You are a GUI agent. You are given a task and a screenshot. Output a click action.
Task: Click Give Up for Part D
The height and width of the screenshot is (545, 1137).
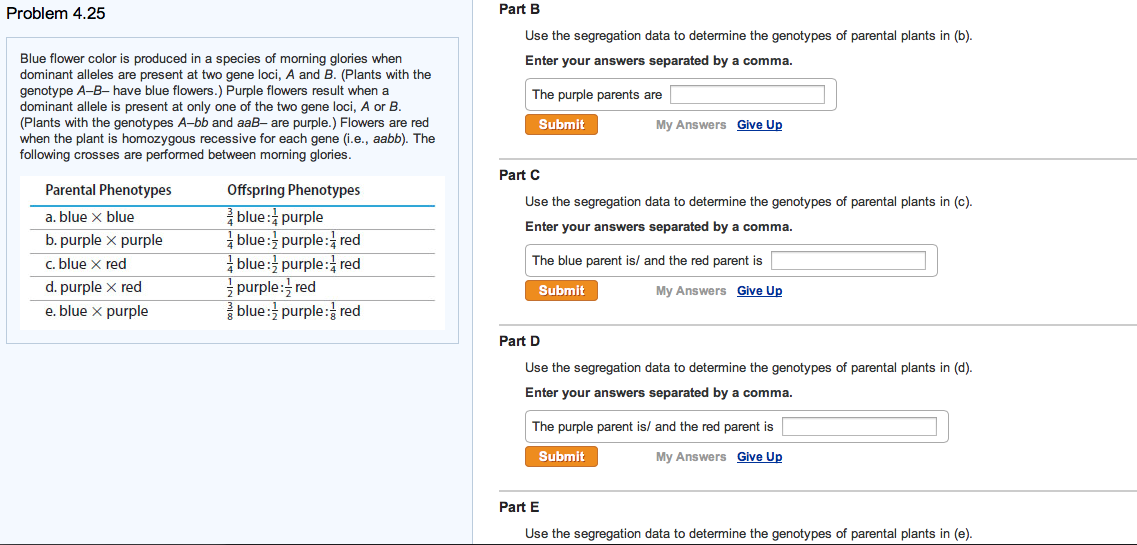(759, 457)
